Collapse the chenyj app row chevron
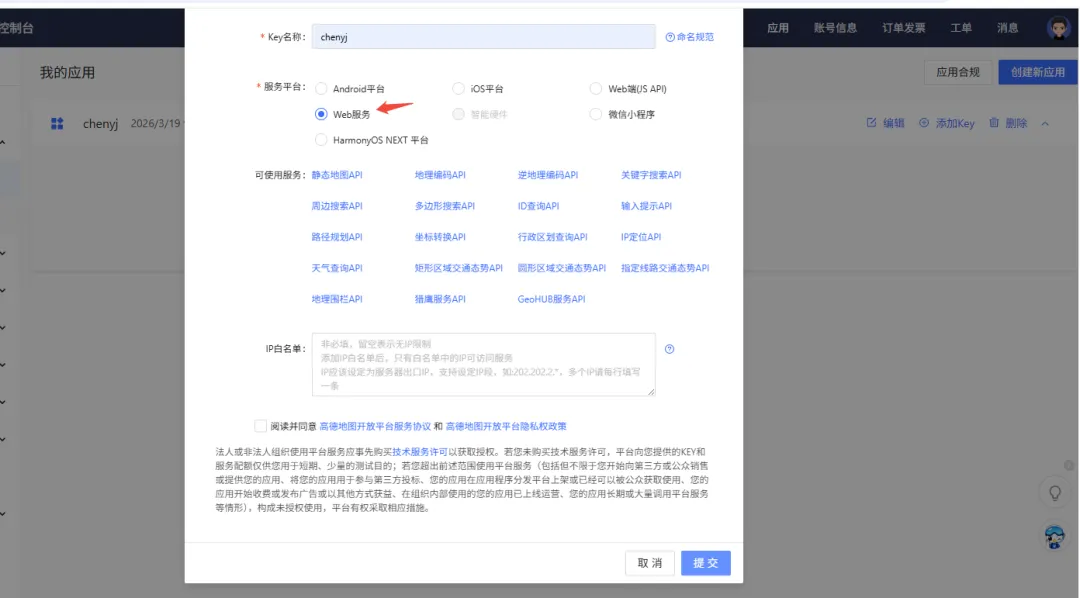Viewport: 1080px width, 598px height. [1045, 123]
